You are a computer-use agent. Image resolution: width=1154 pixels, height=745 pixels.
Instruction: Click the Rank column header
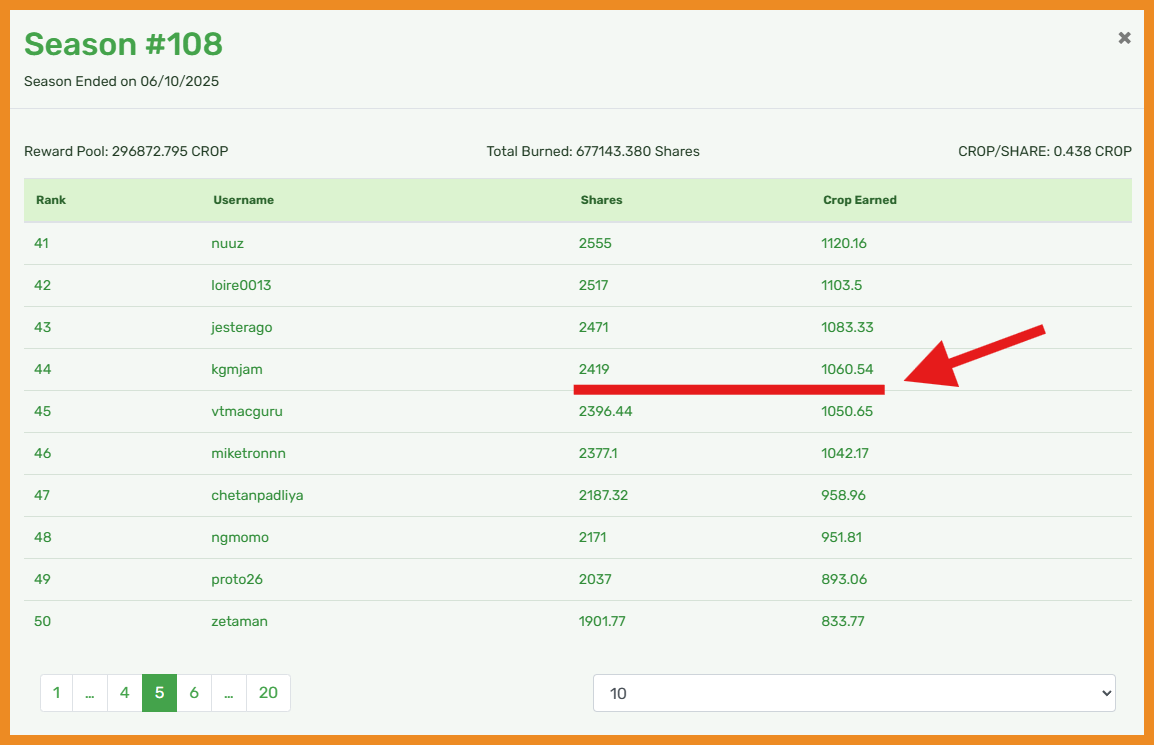pos(51,200)
